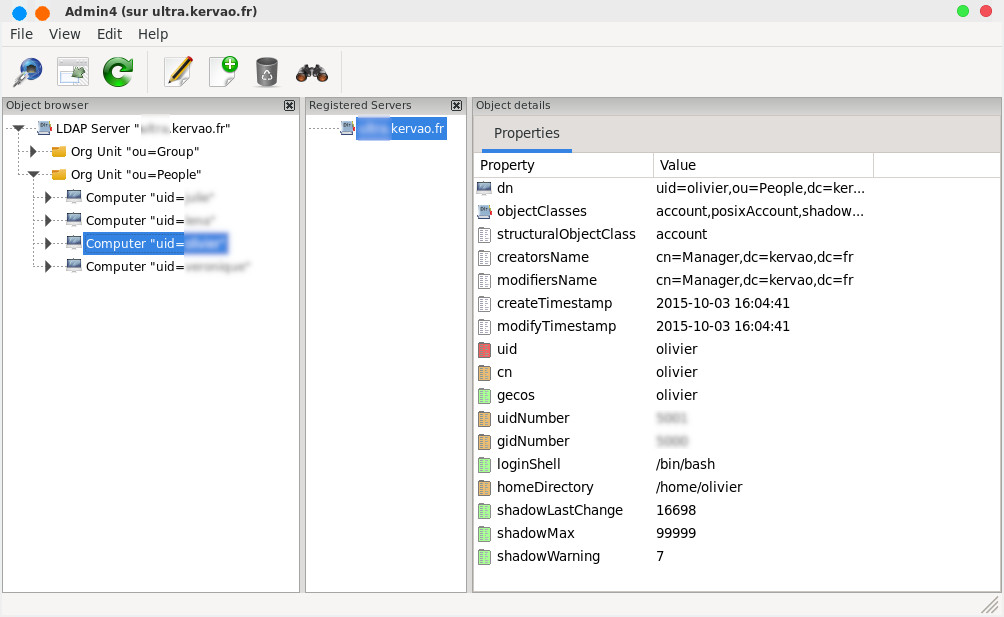Open the Help menu
1004x617 pixels.
[x=153, y=34]
